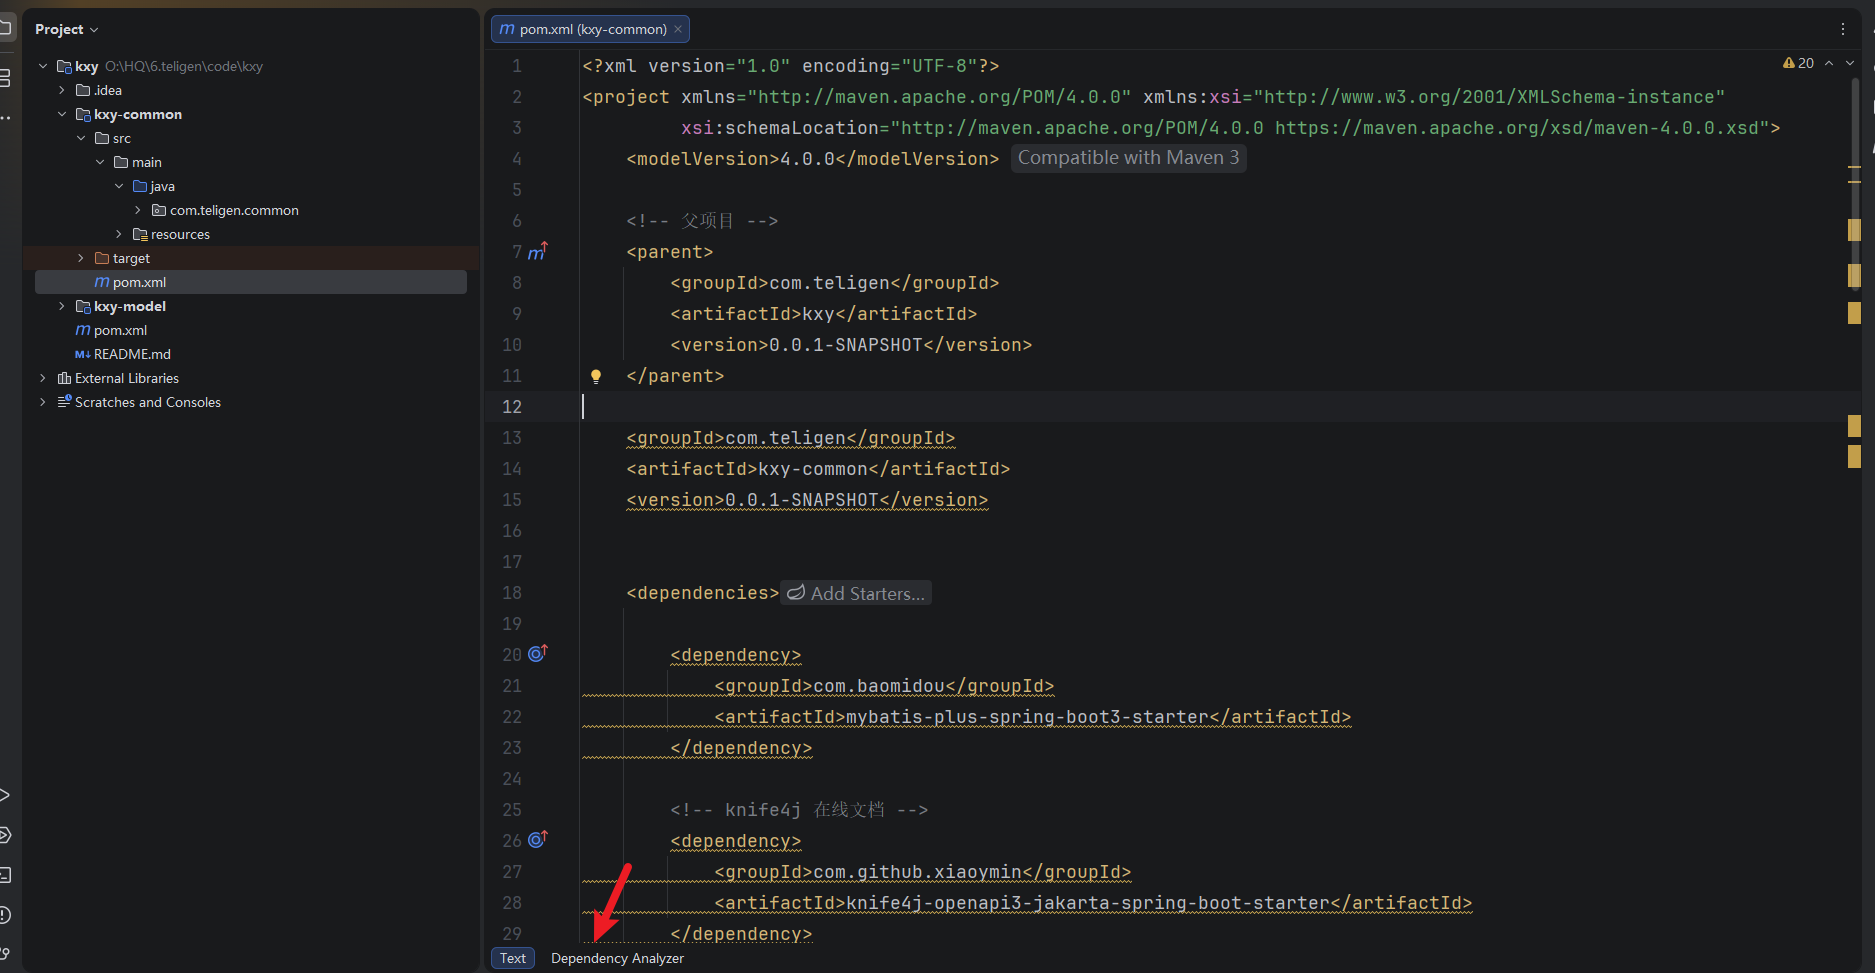Click the closing </parent> tag on line 11
This screenshot has height=973, width=1875.
pyautogui.click(x=675, y=376)
